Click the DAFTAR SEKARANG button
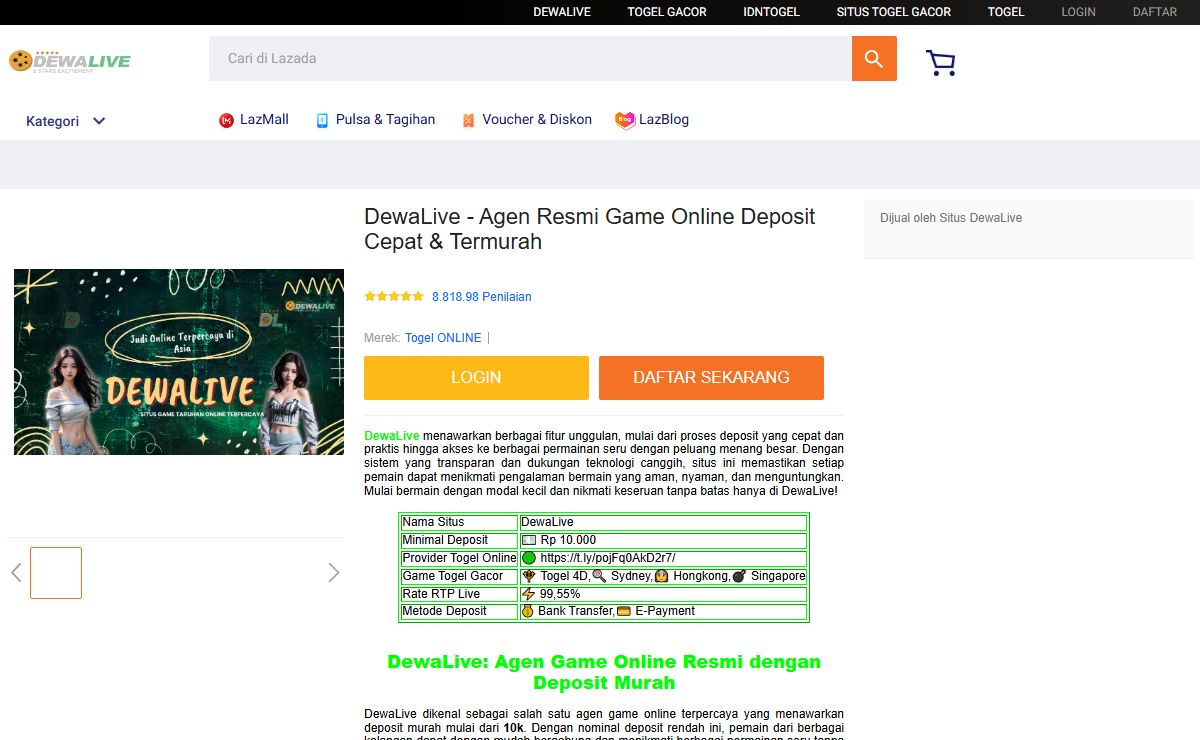Screen dimensions: 1200x740 711,378
